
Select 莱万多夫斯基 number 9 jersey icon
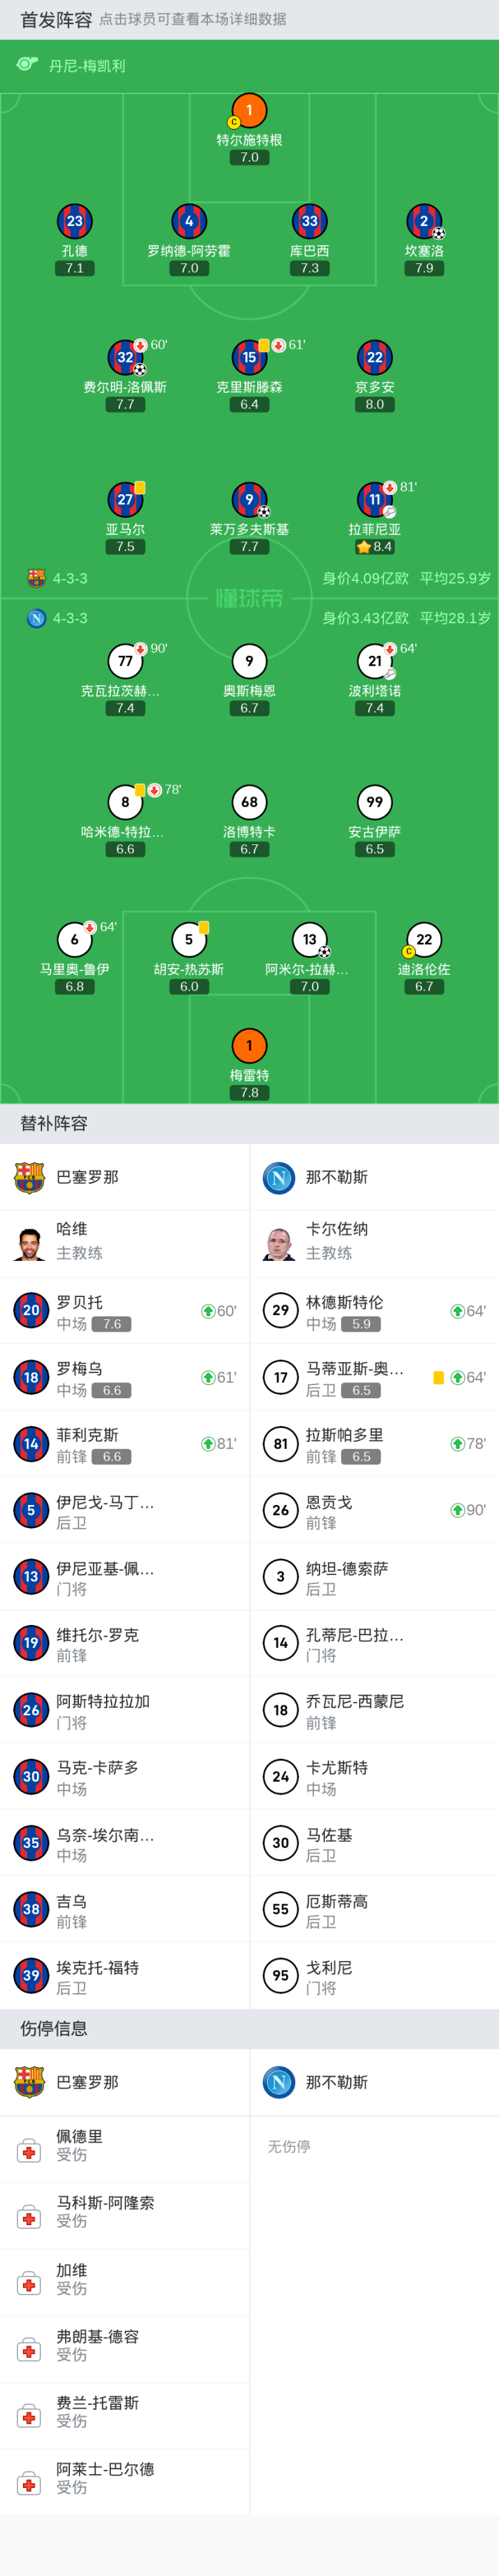tap(249, 499)
